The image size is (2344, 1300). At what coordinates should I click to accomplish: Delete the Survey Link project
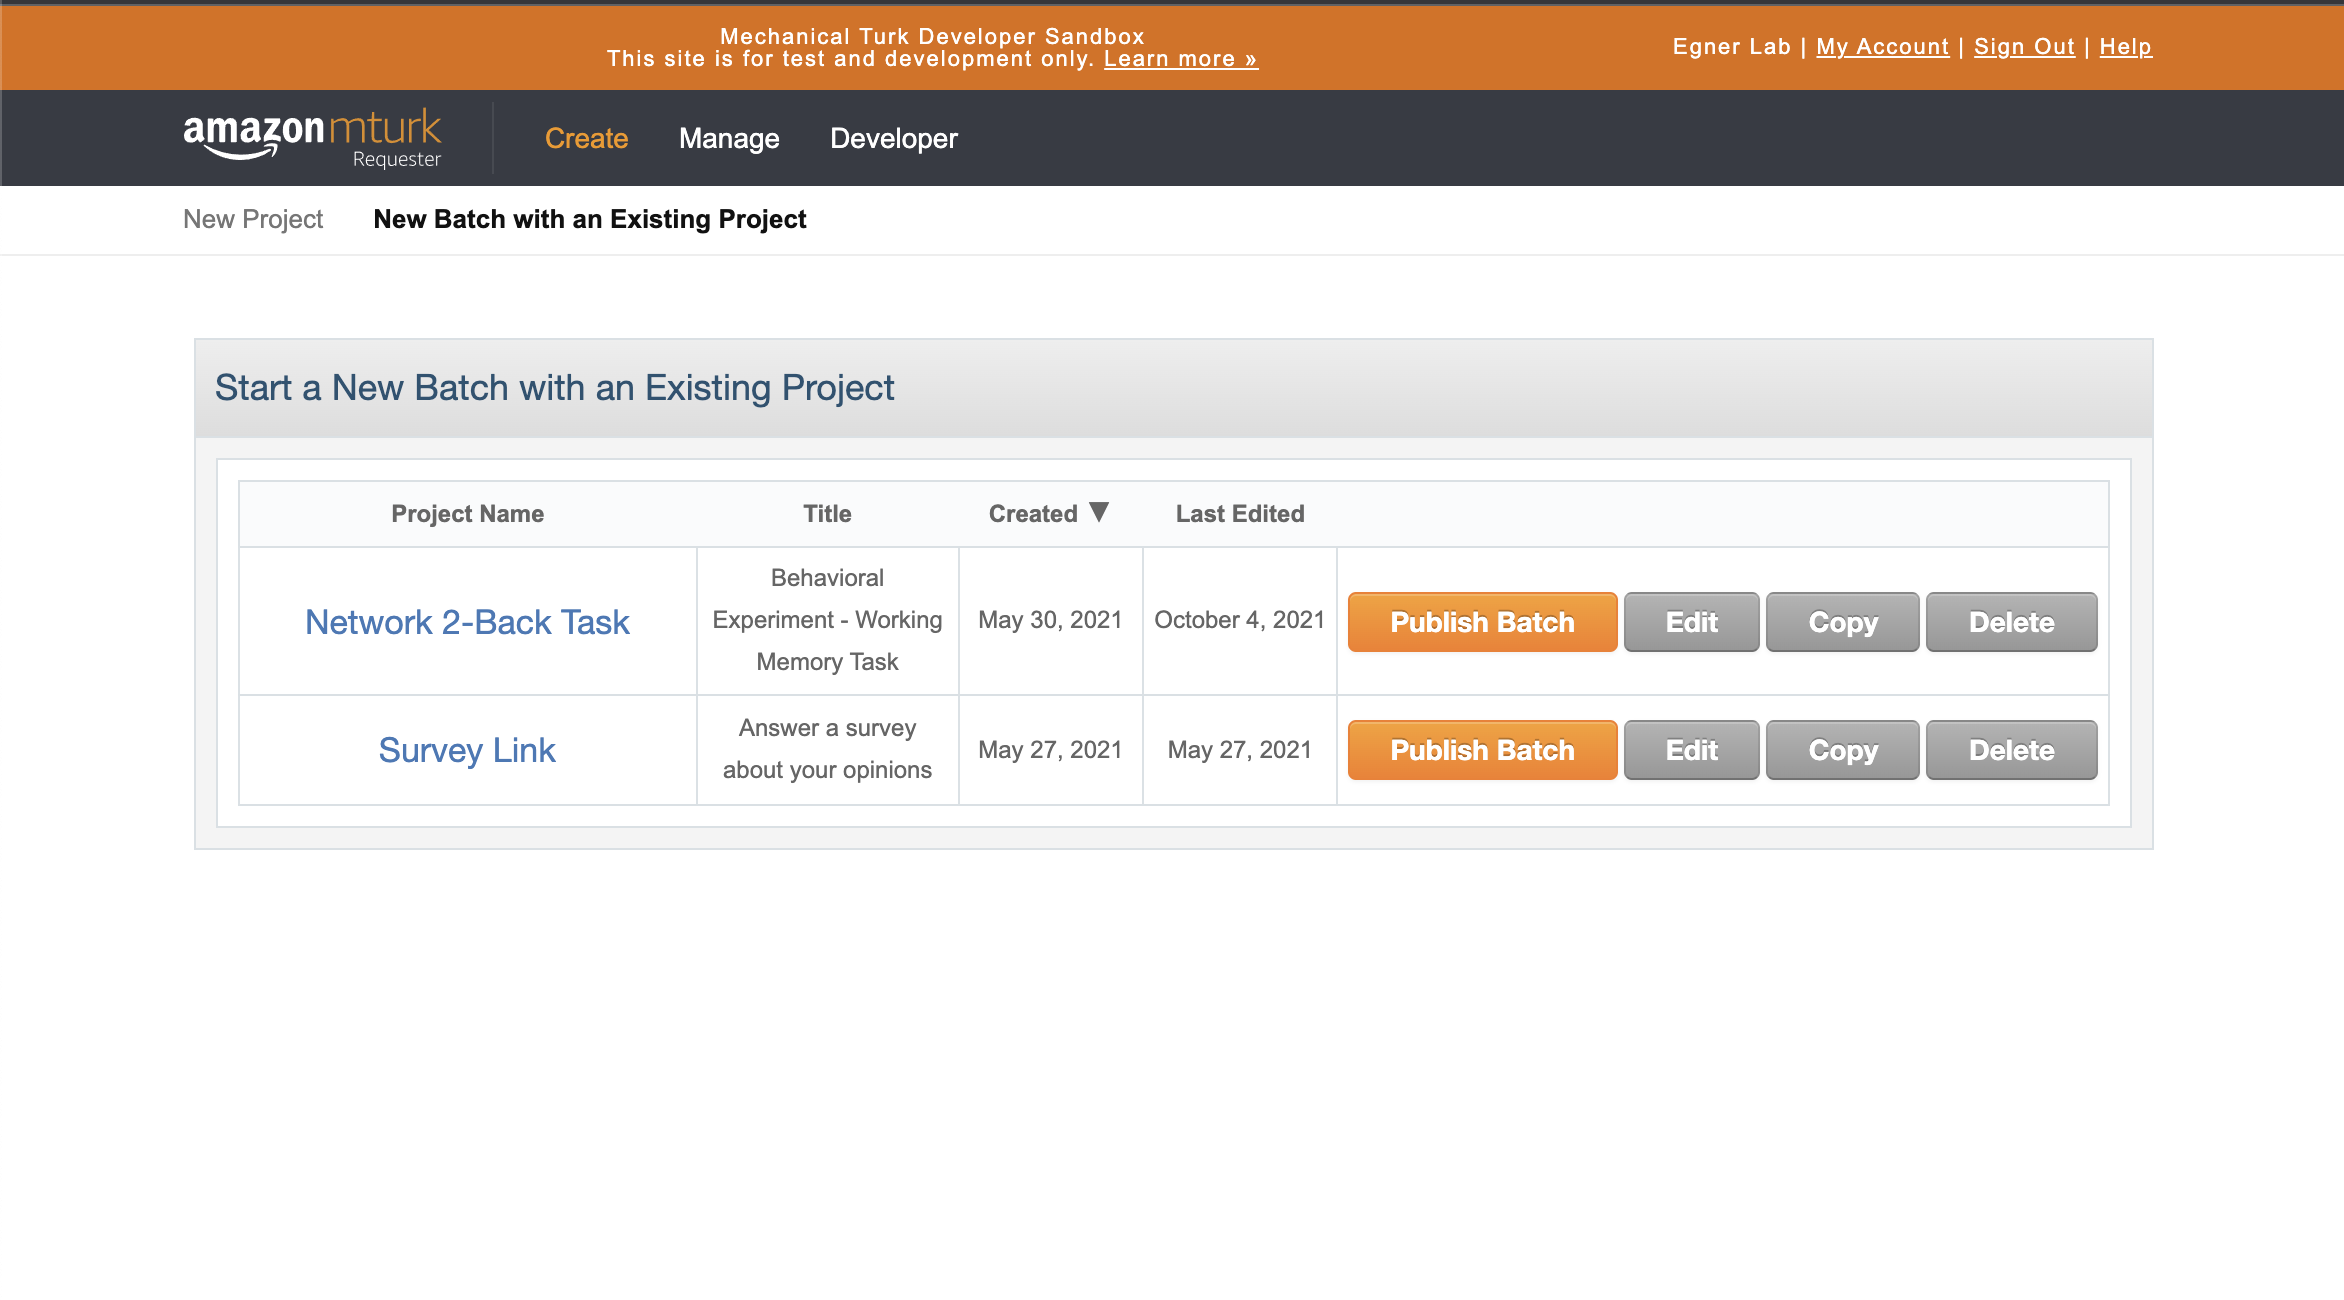click(2011, 750)
